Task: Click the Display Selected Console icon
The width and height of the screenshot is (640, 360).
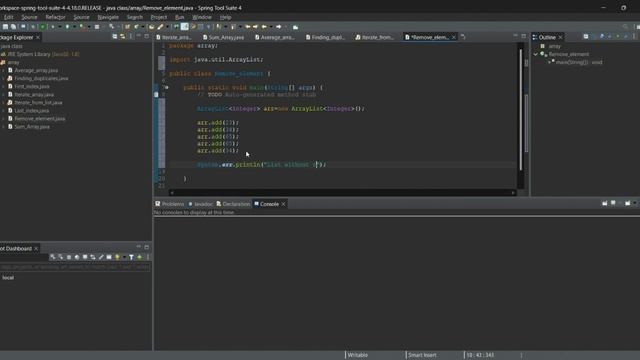Action: (x=613, y=203)
